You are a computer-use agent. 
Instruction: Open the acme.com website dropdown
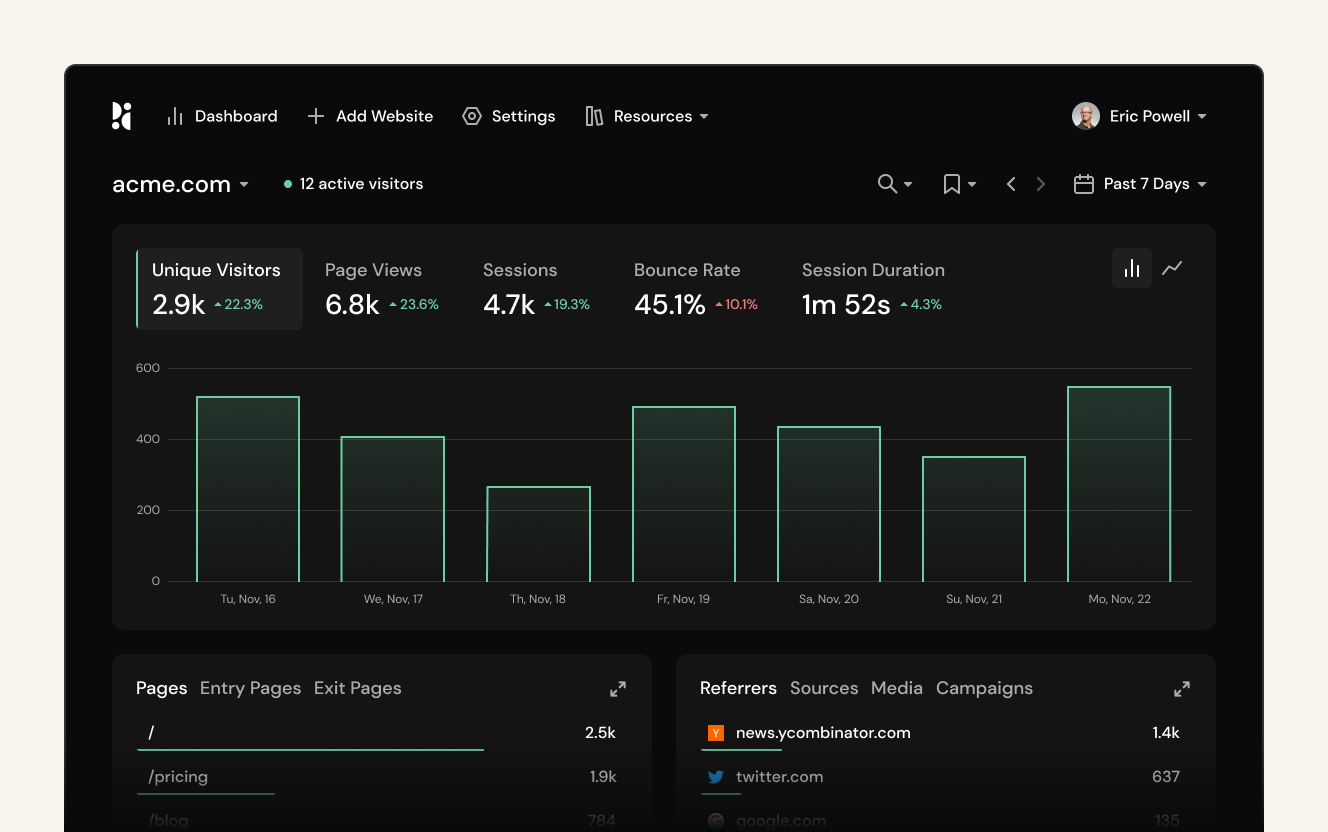[180, 184]
